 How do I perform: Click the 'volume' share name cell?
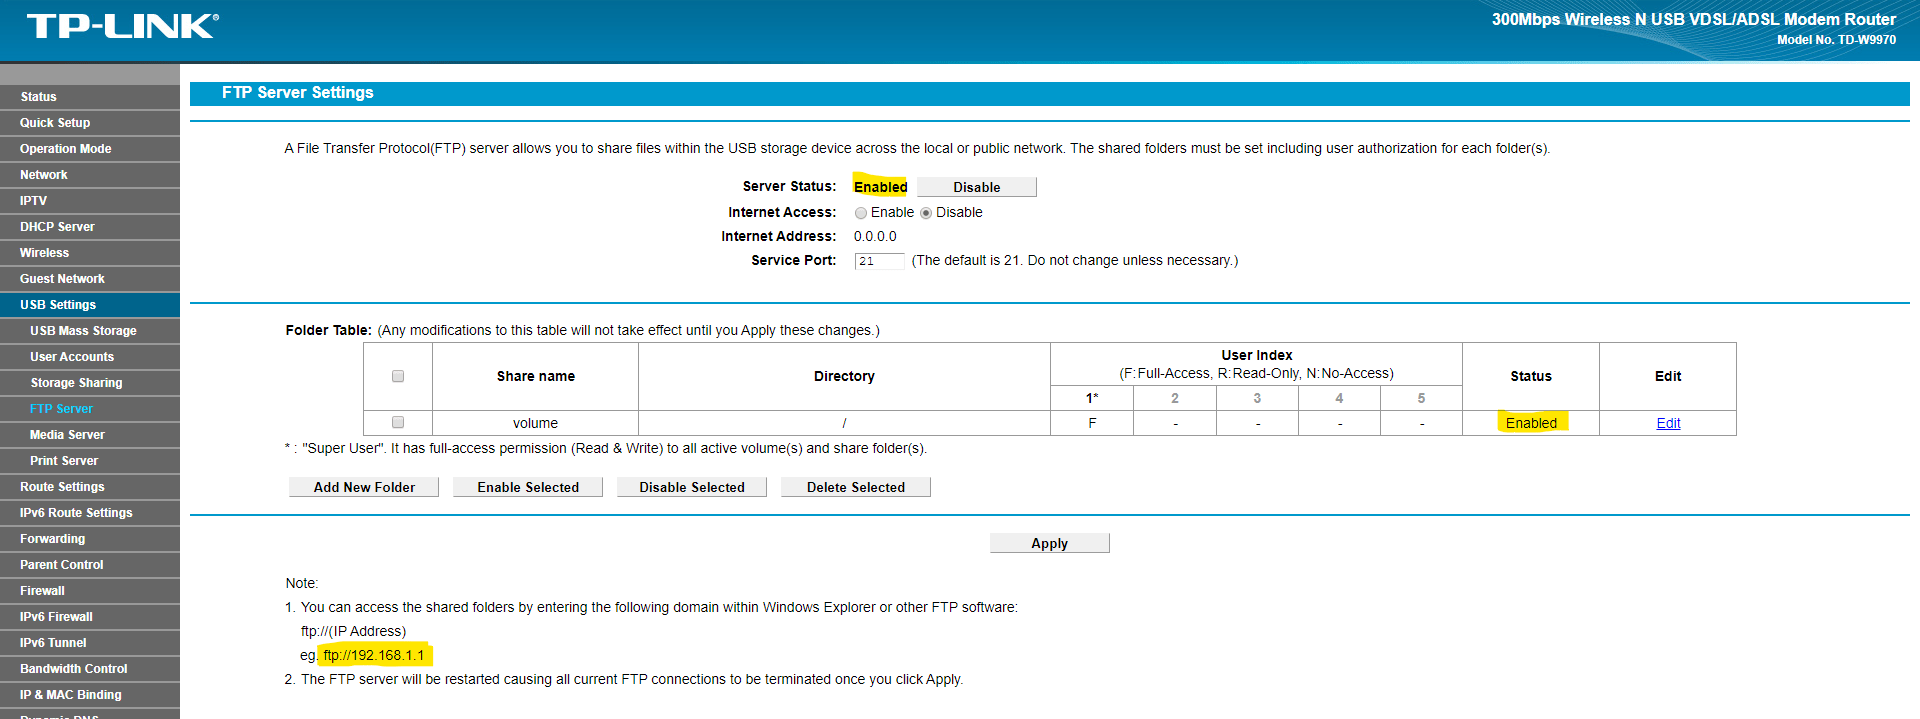[535, 423]
